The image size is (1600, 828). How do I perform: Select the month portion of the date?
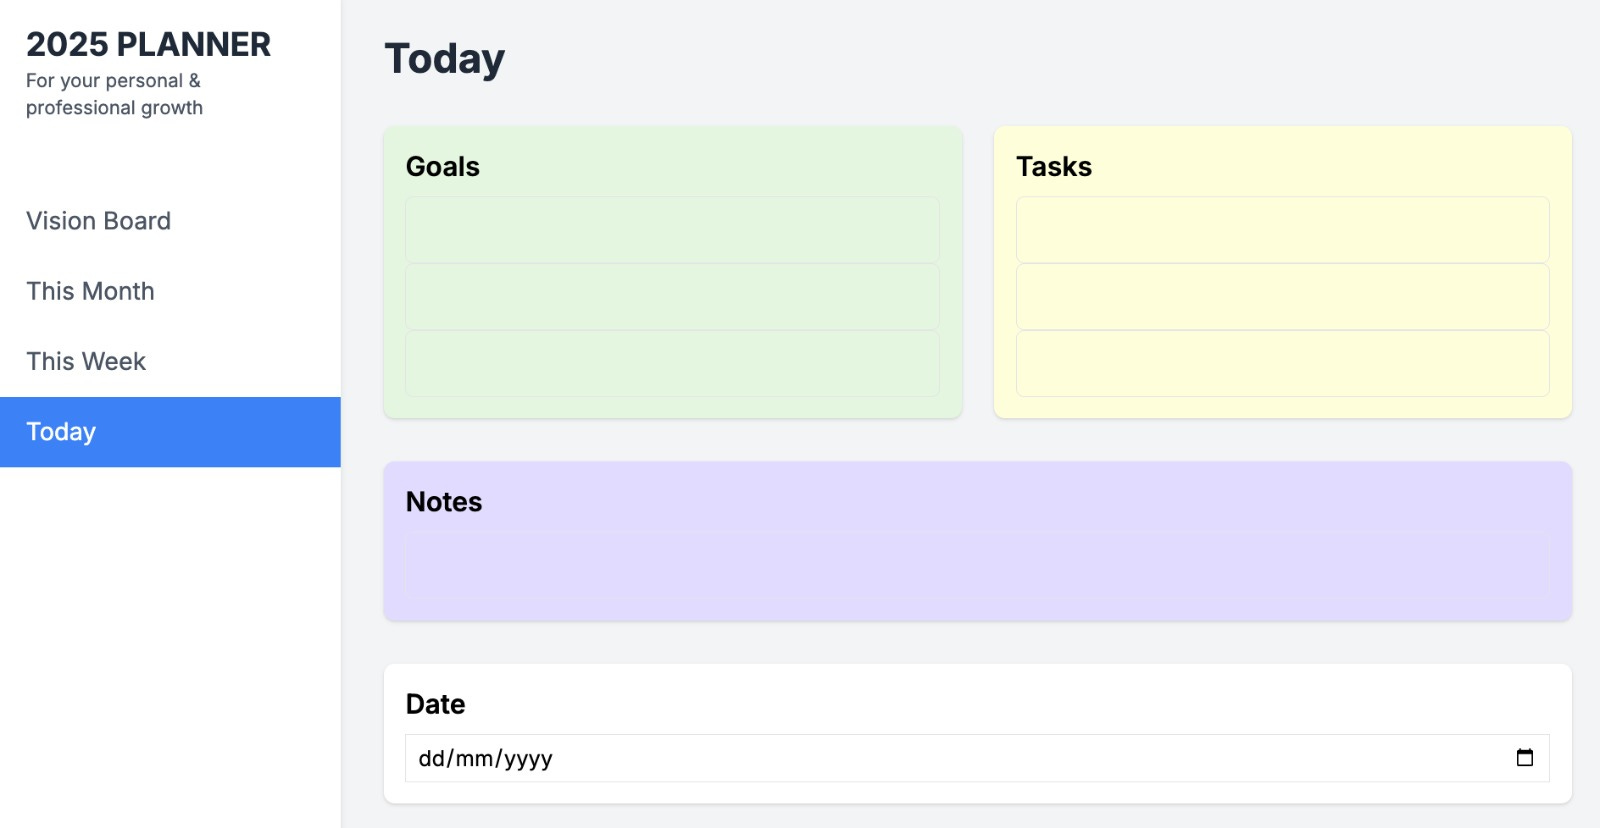click(474, 759)
